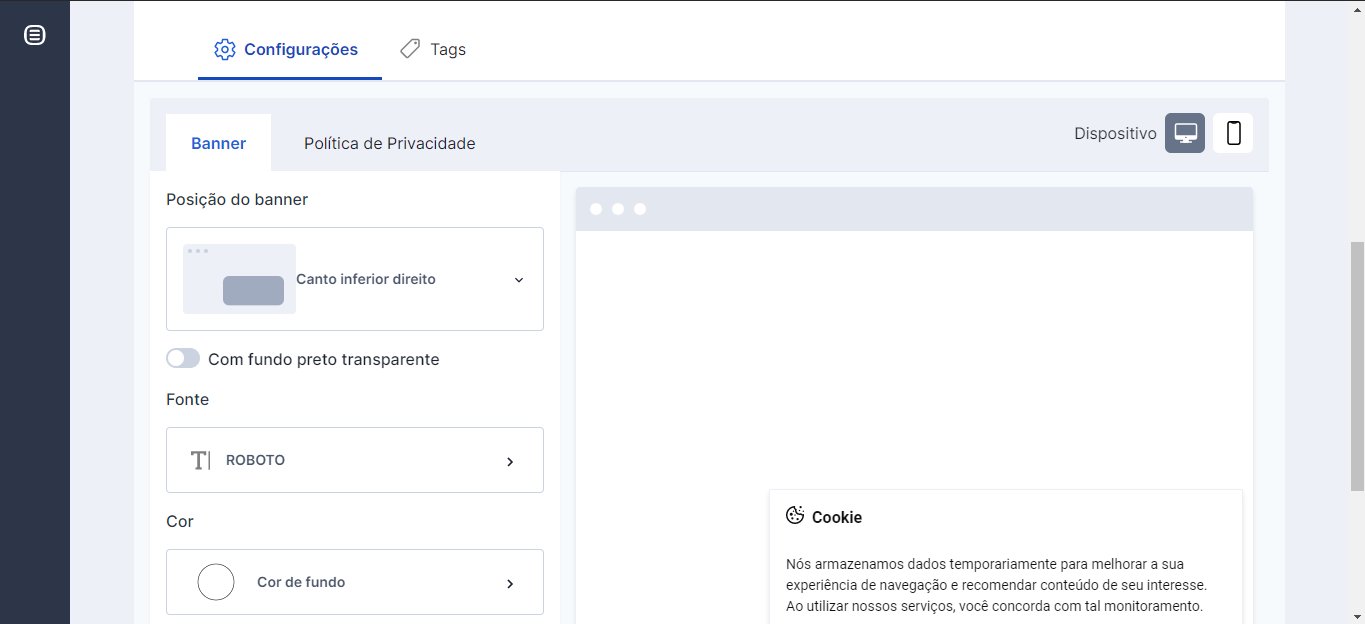Open banner position dropdown

coord(355,279)
